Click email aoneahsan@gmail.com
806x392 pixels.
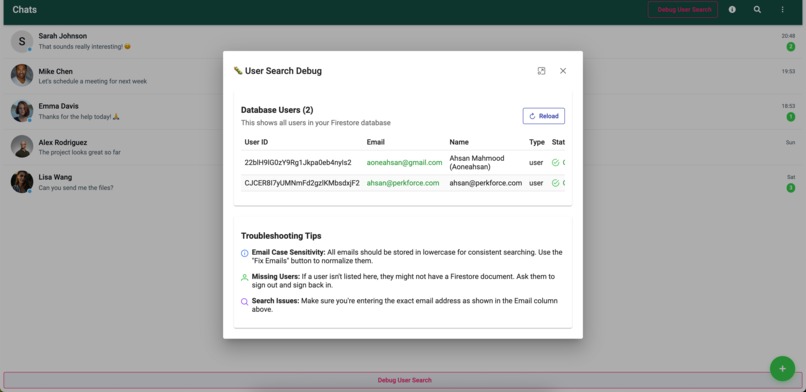[x=404, y=162]
